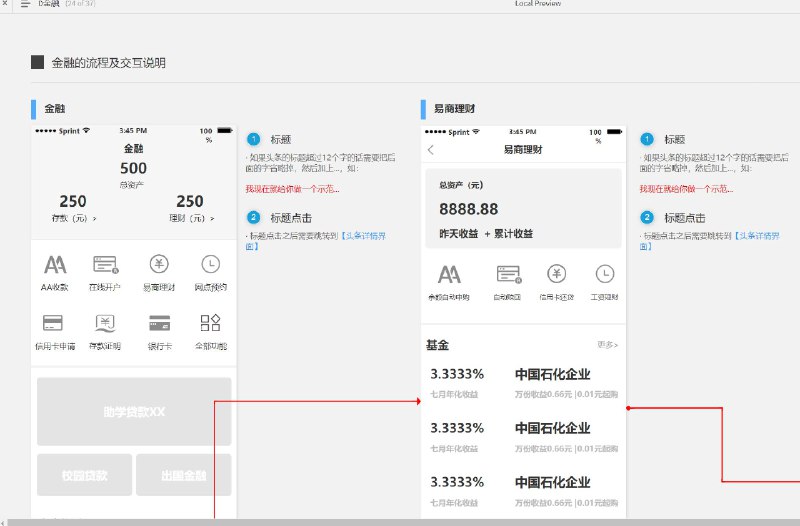Viewport: 800px width, 526px height.
Task: Tap the 银行卡 icon
Action: coord(160,323)
